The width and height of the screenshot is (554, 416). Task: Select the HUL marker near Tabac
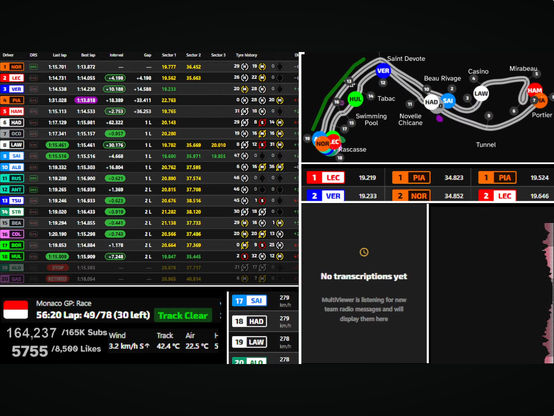point(355,99)
